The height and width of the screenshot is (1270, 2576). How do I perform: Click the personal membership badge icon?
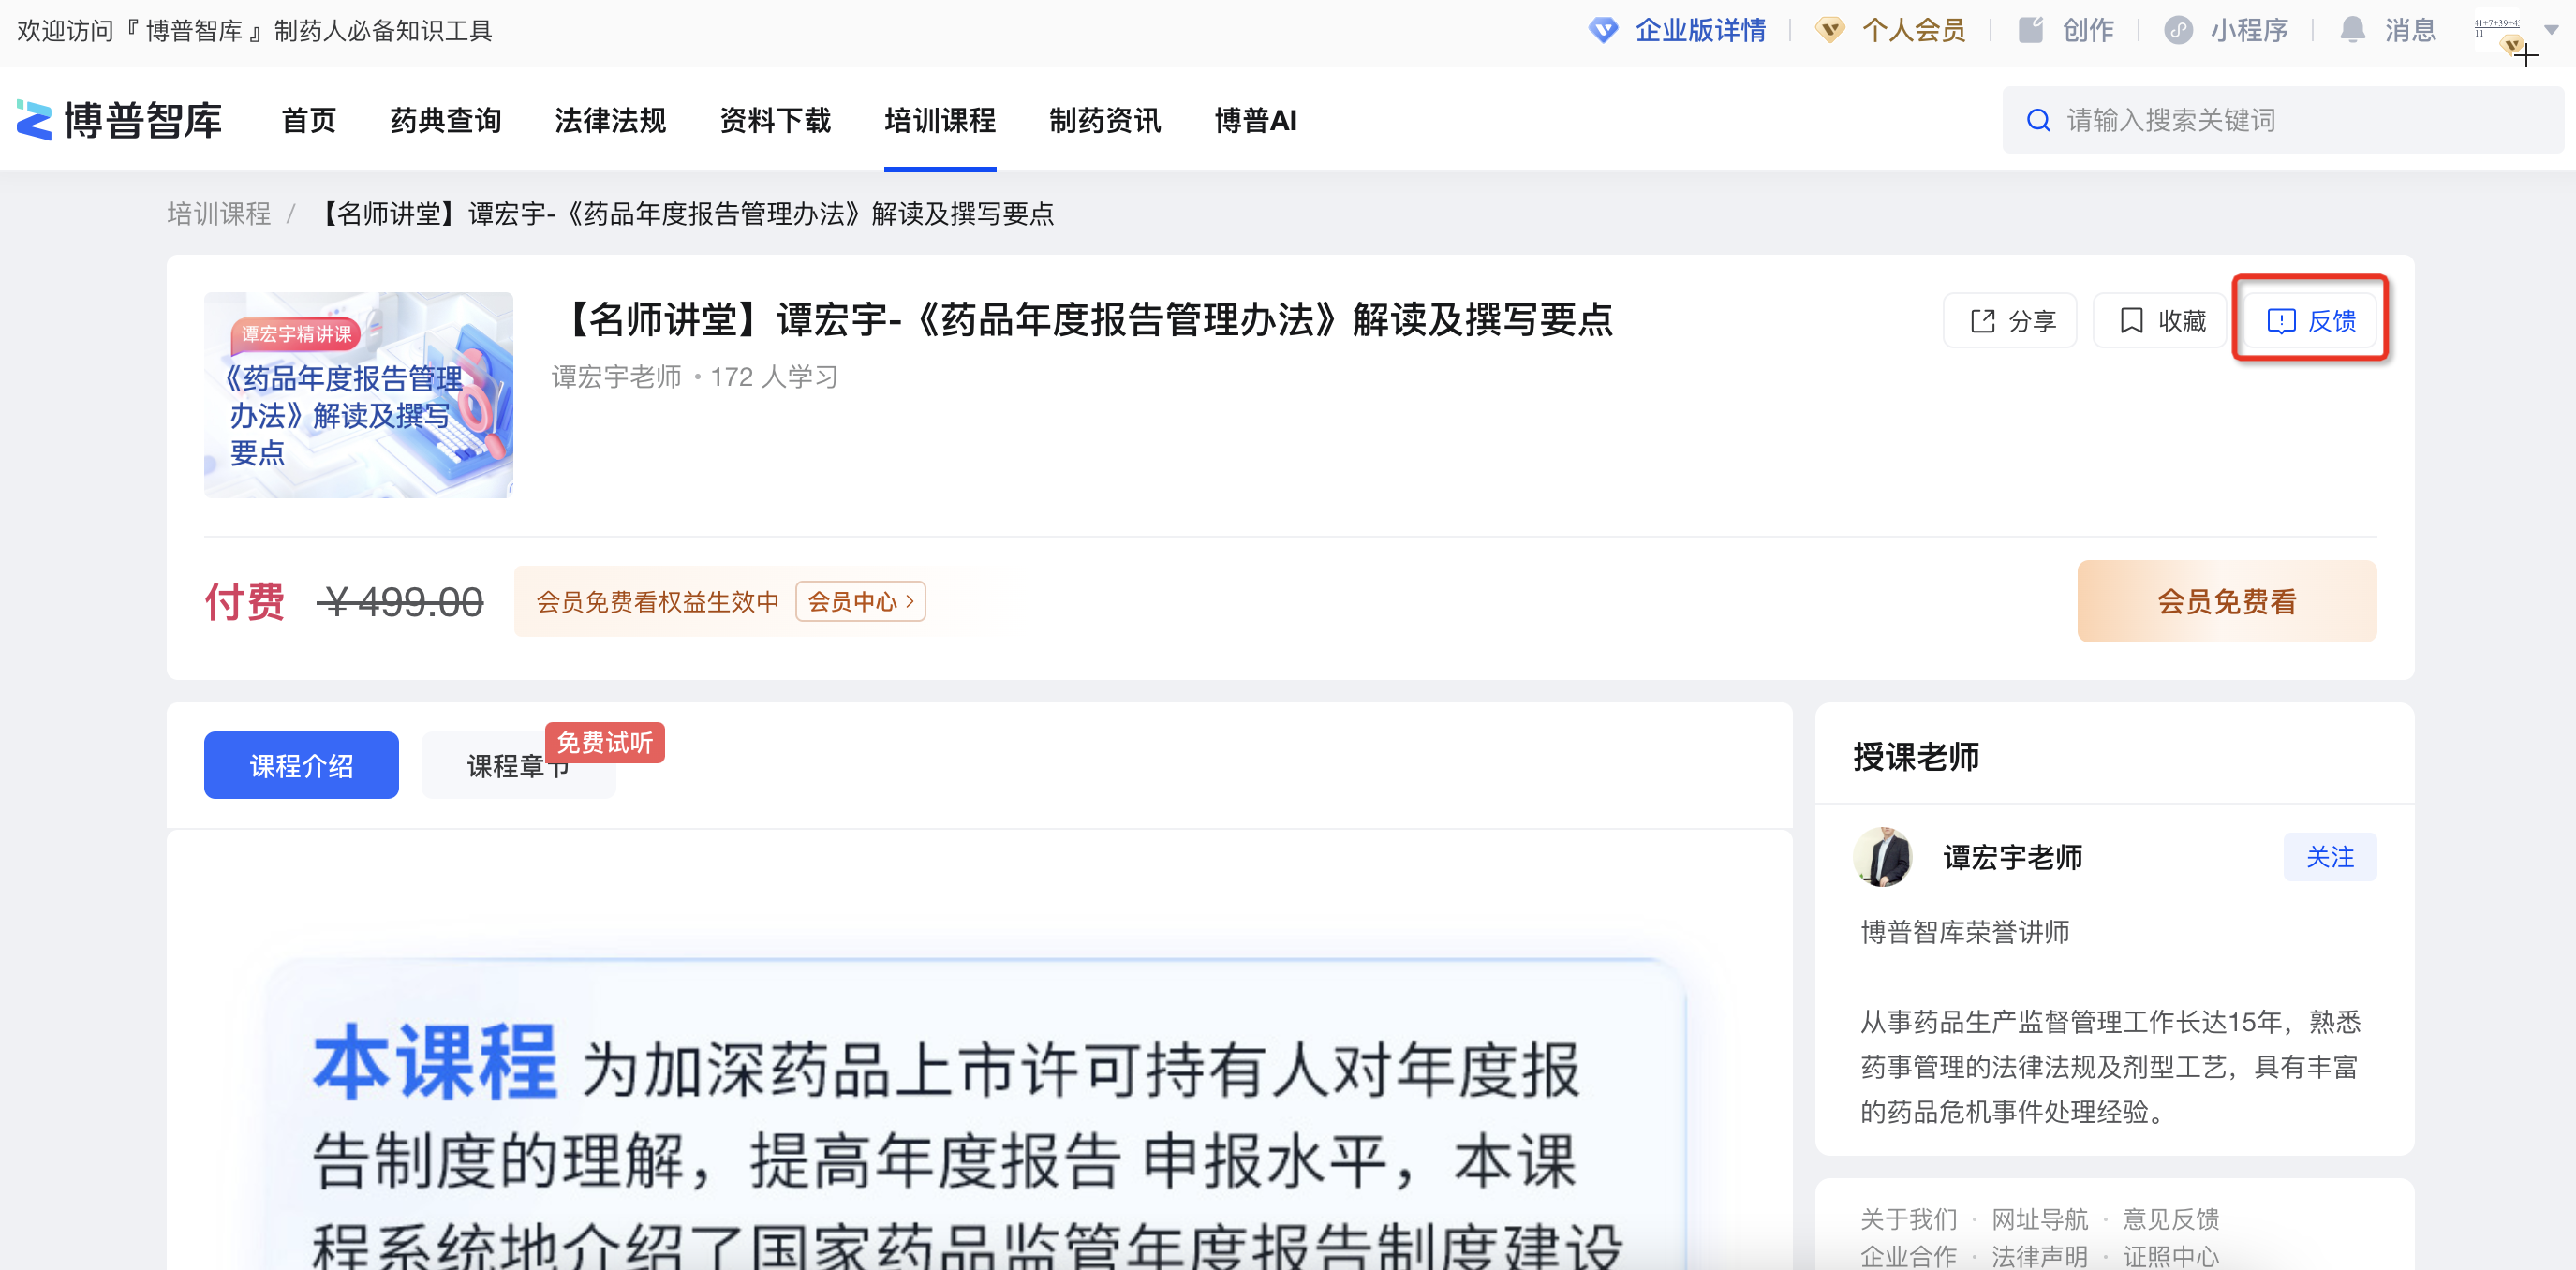click(1830, 31)
